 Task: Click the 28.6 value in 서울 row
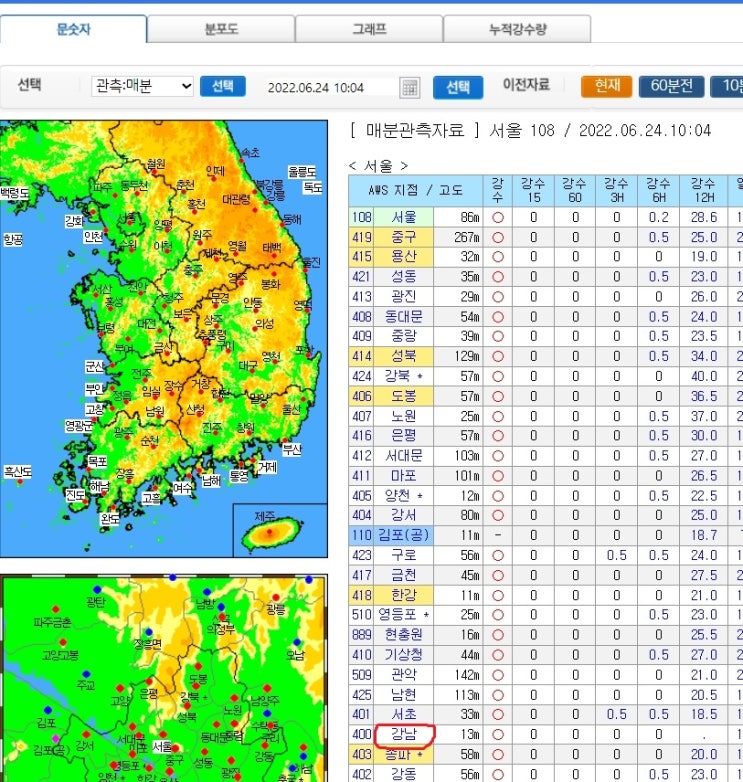tap(704, 217)
